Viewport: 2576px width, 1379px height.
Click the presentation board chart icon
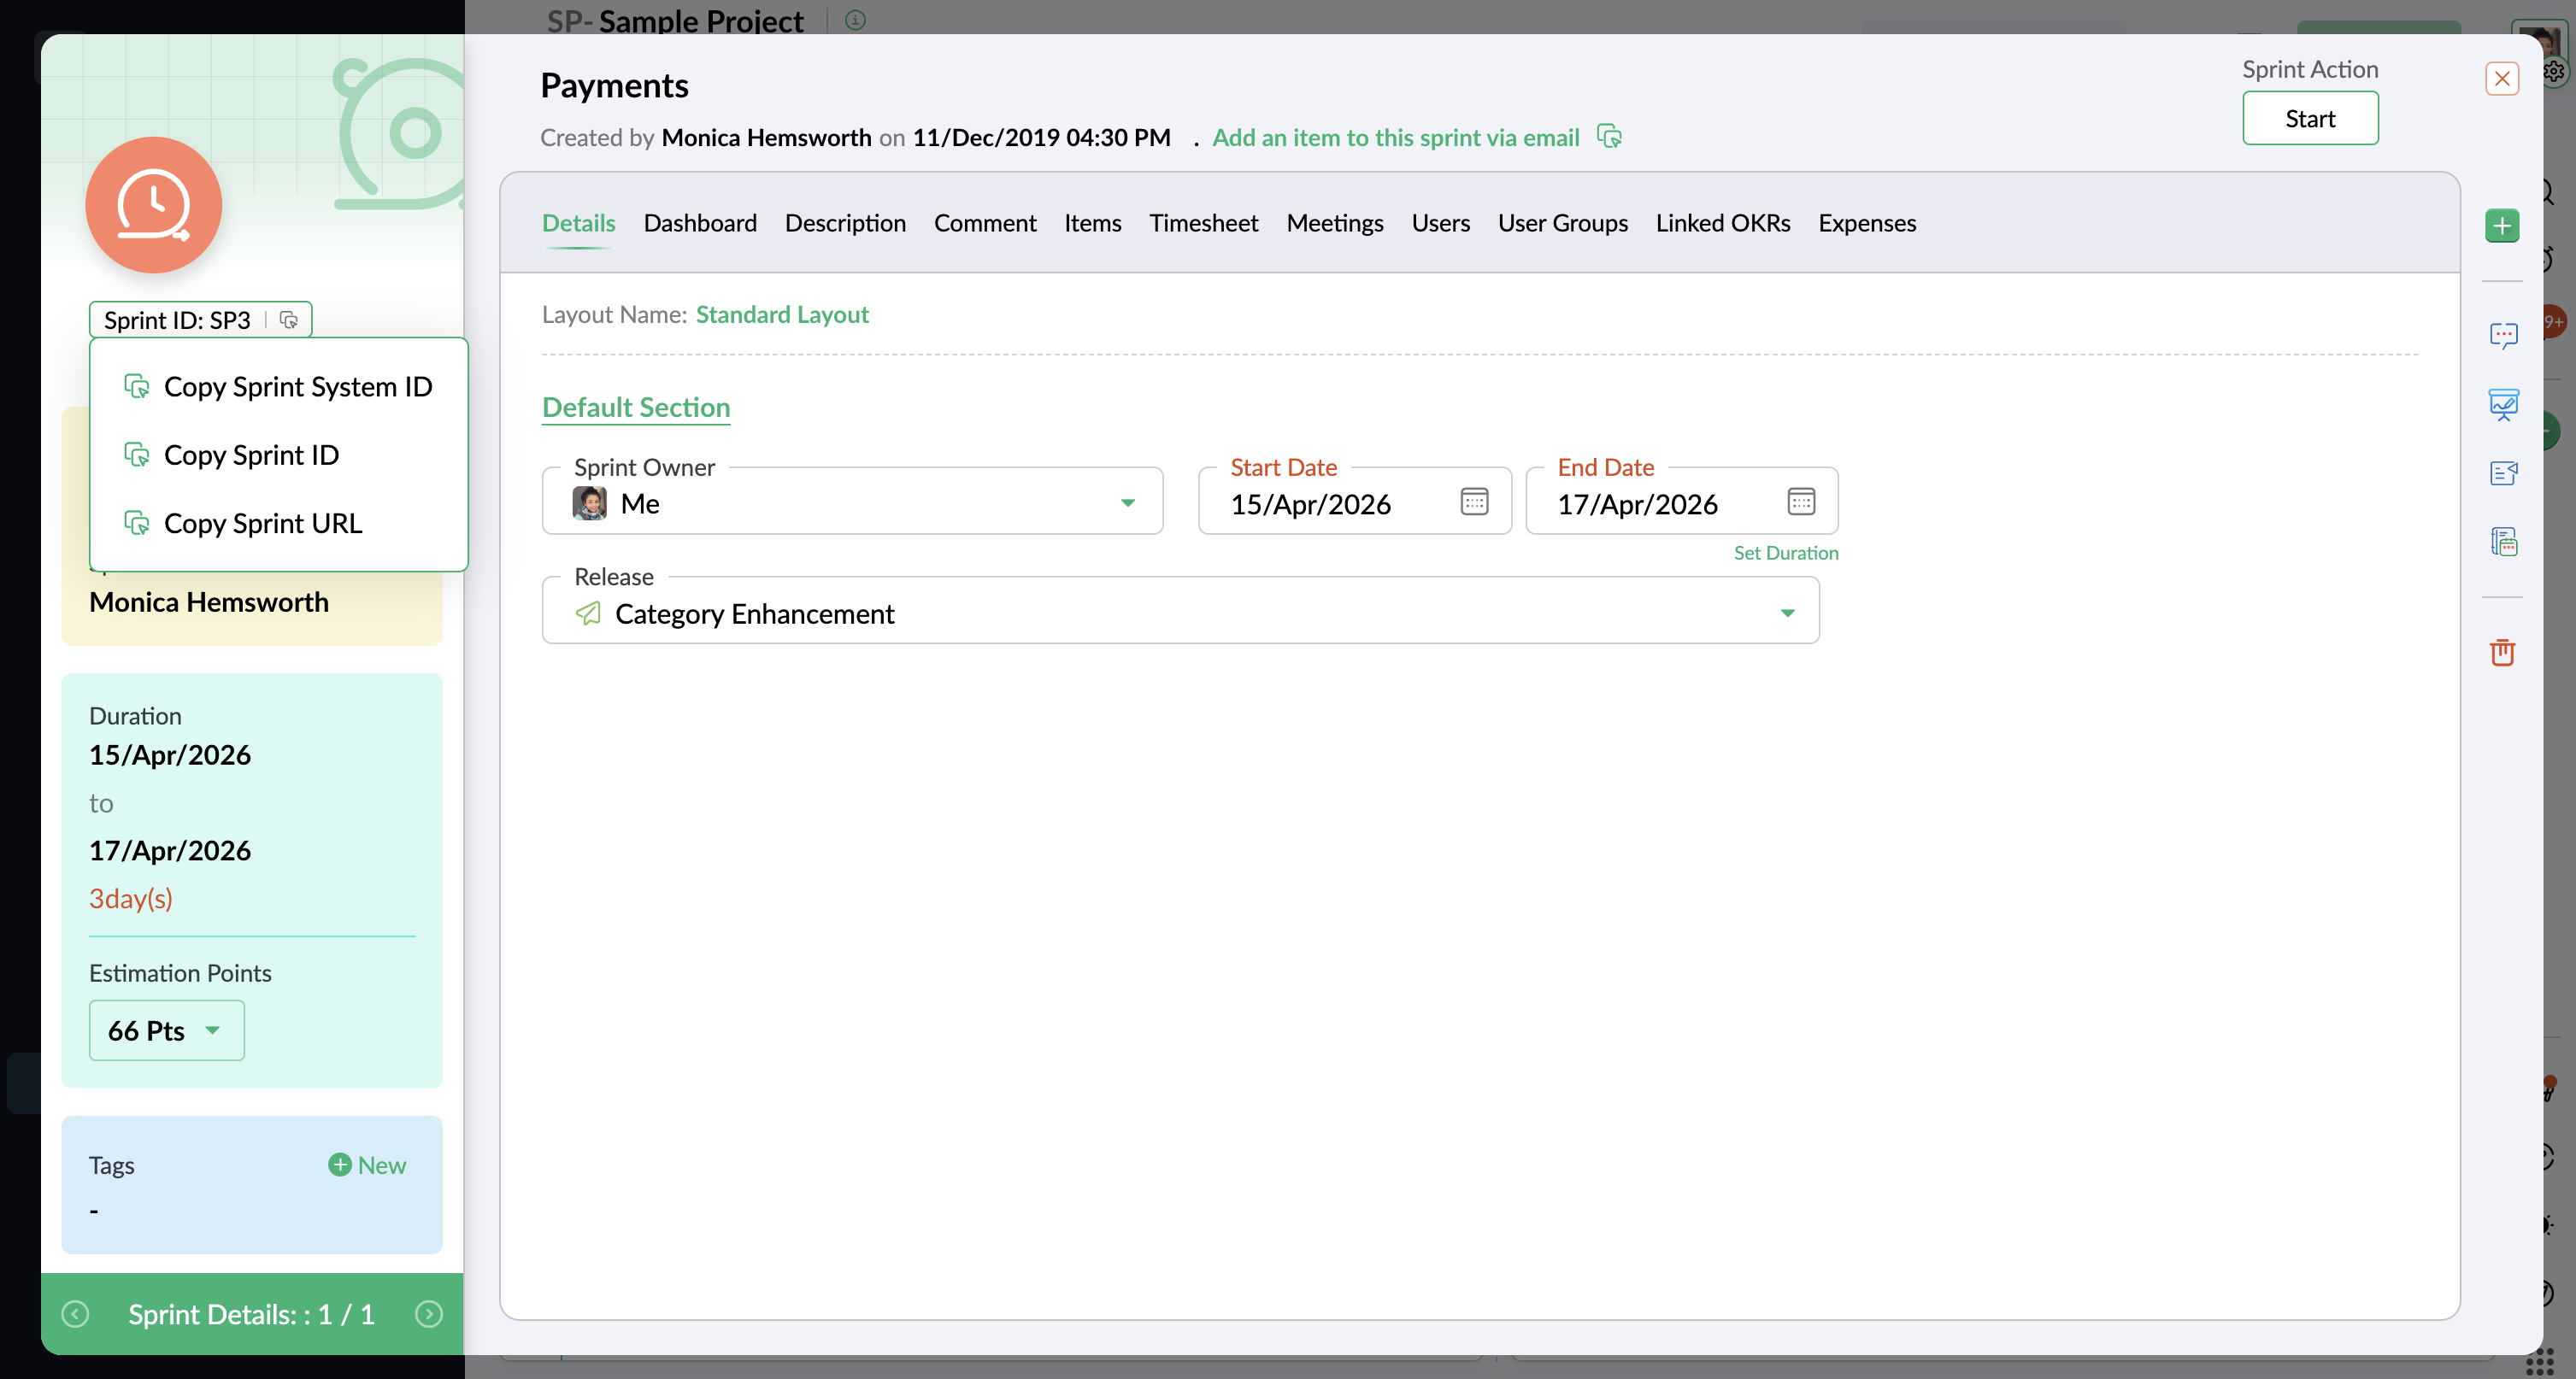point(2503,404)
